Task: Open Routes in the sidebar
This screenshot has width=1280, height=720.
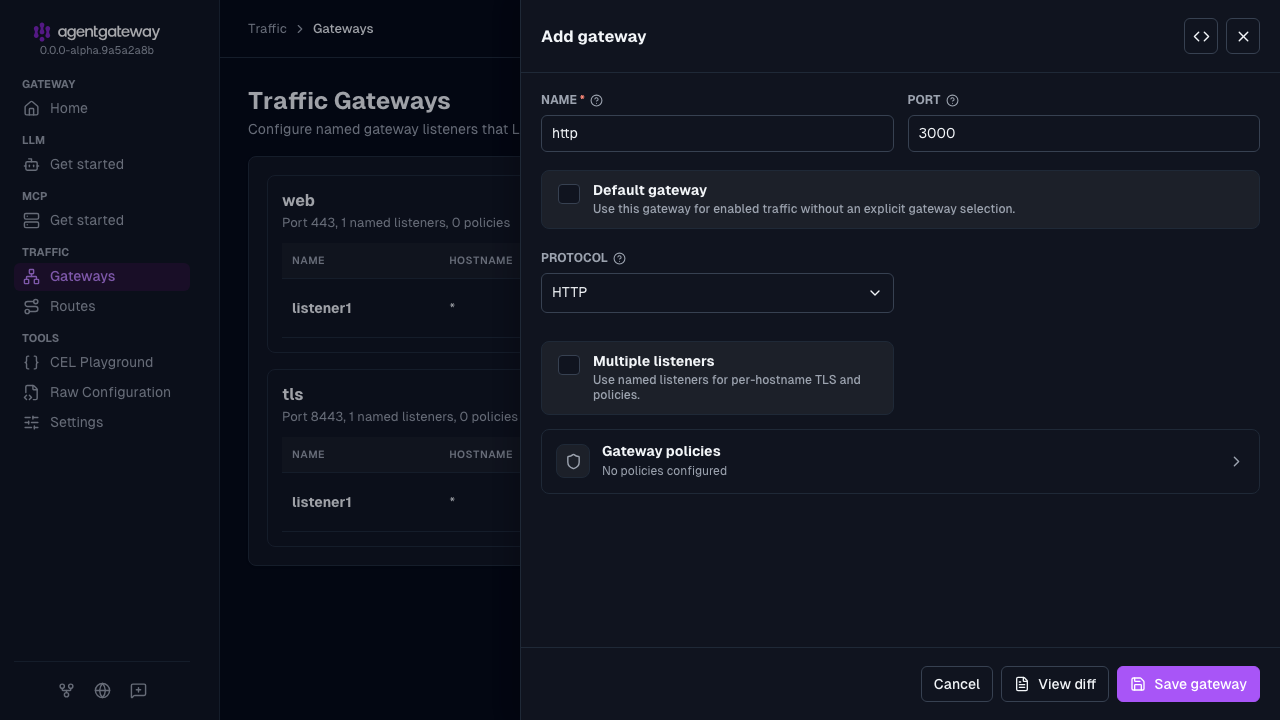Action: click(x=102, y=306)
